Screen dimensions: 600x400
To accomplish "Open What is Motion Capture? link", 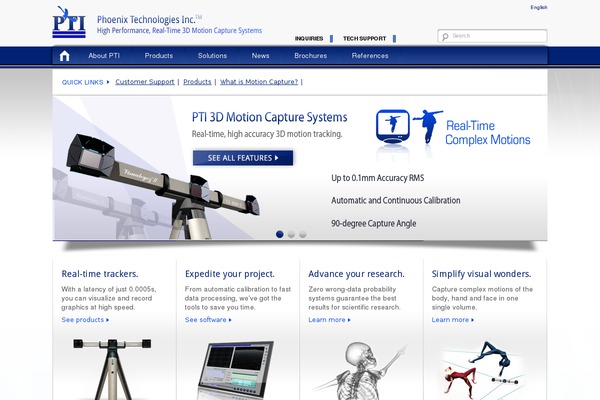I will 259,82.
